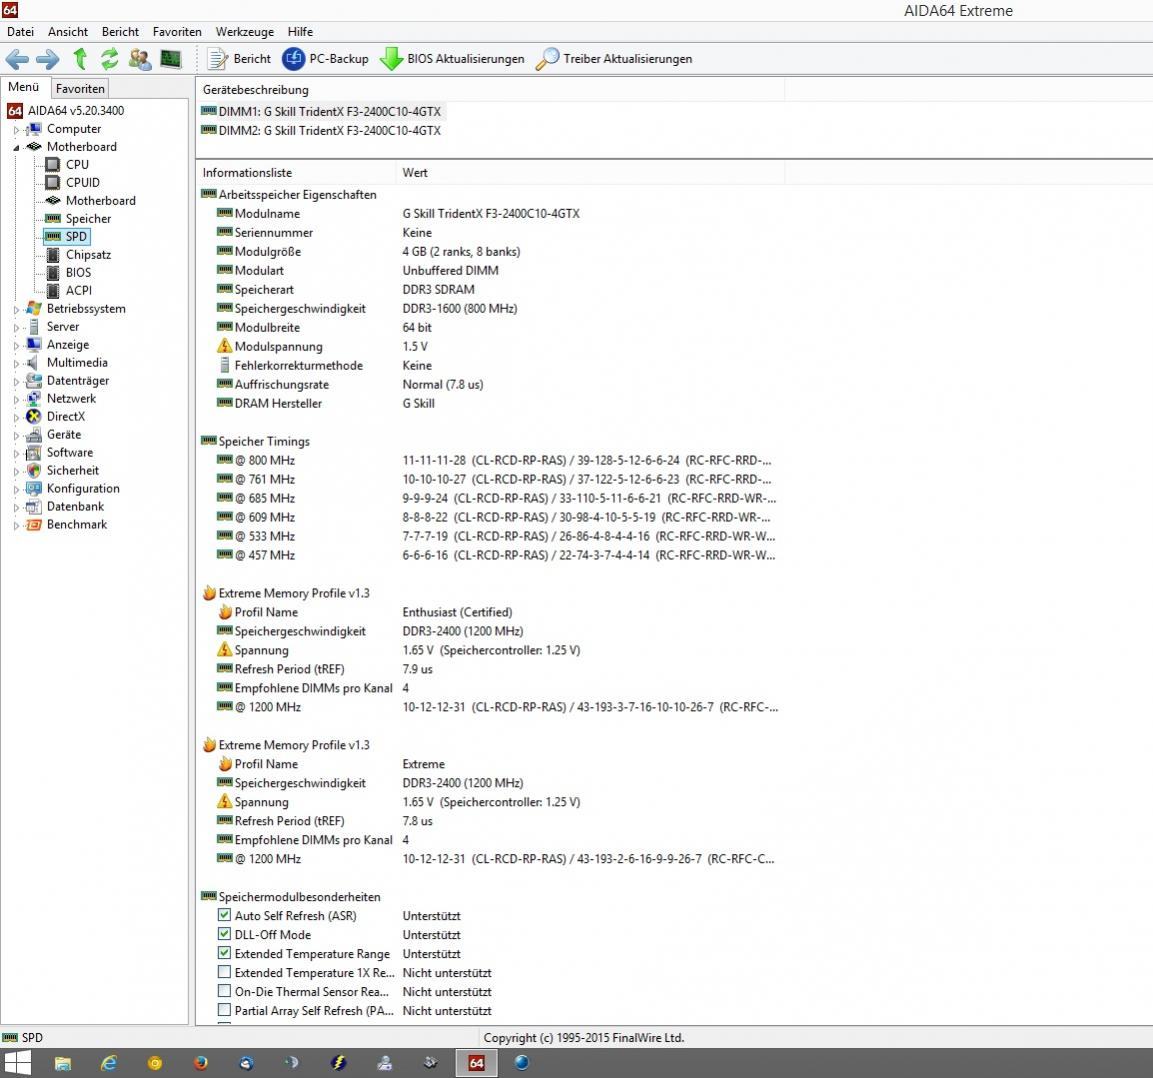Check Extended Temperature 1X Refresh checkbox
The width and height of the screenshot is (1153, 1078).
point(224,972)
